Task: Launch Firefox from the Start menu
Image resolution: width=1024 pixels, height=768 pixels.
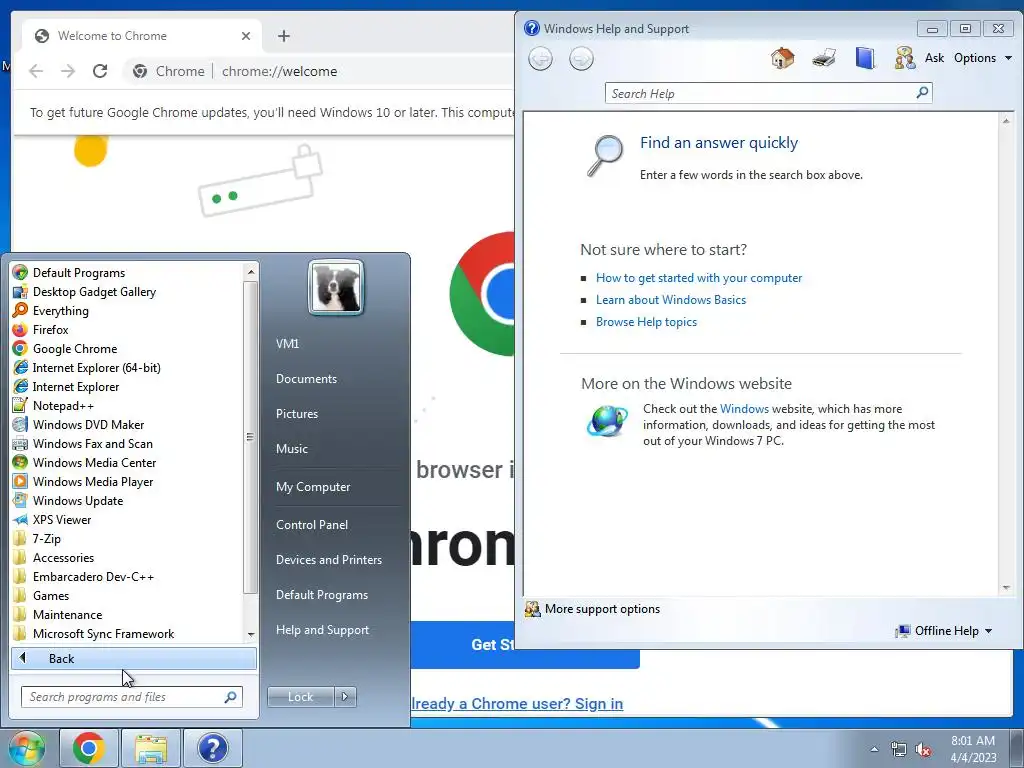Action: 50,330
